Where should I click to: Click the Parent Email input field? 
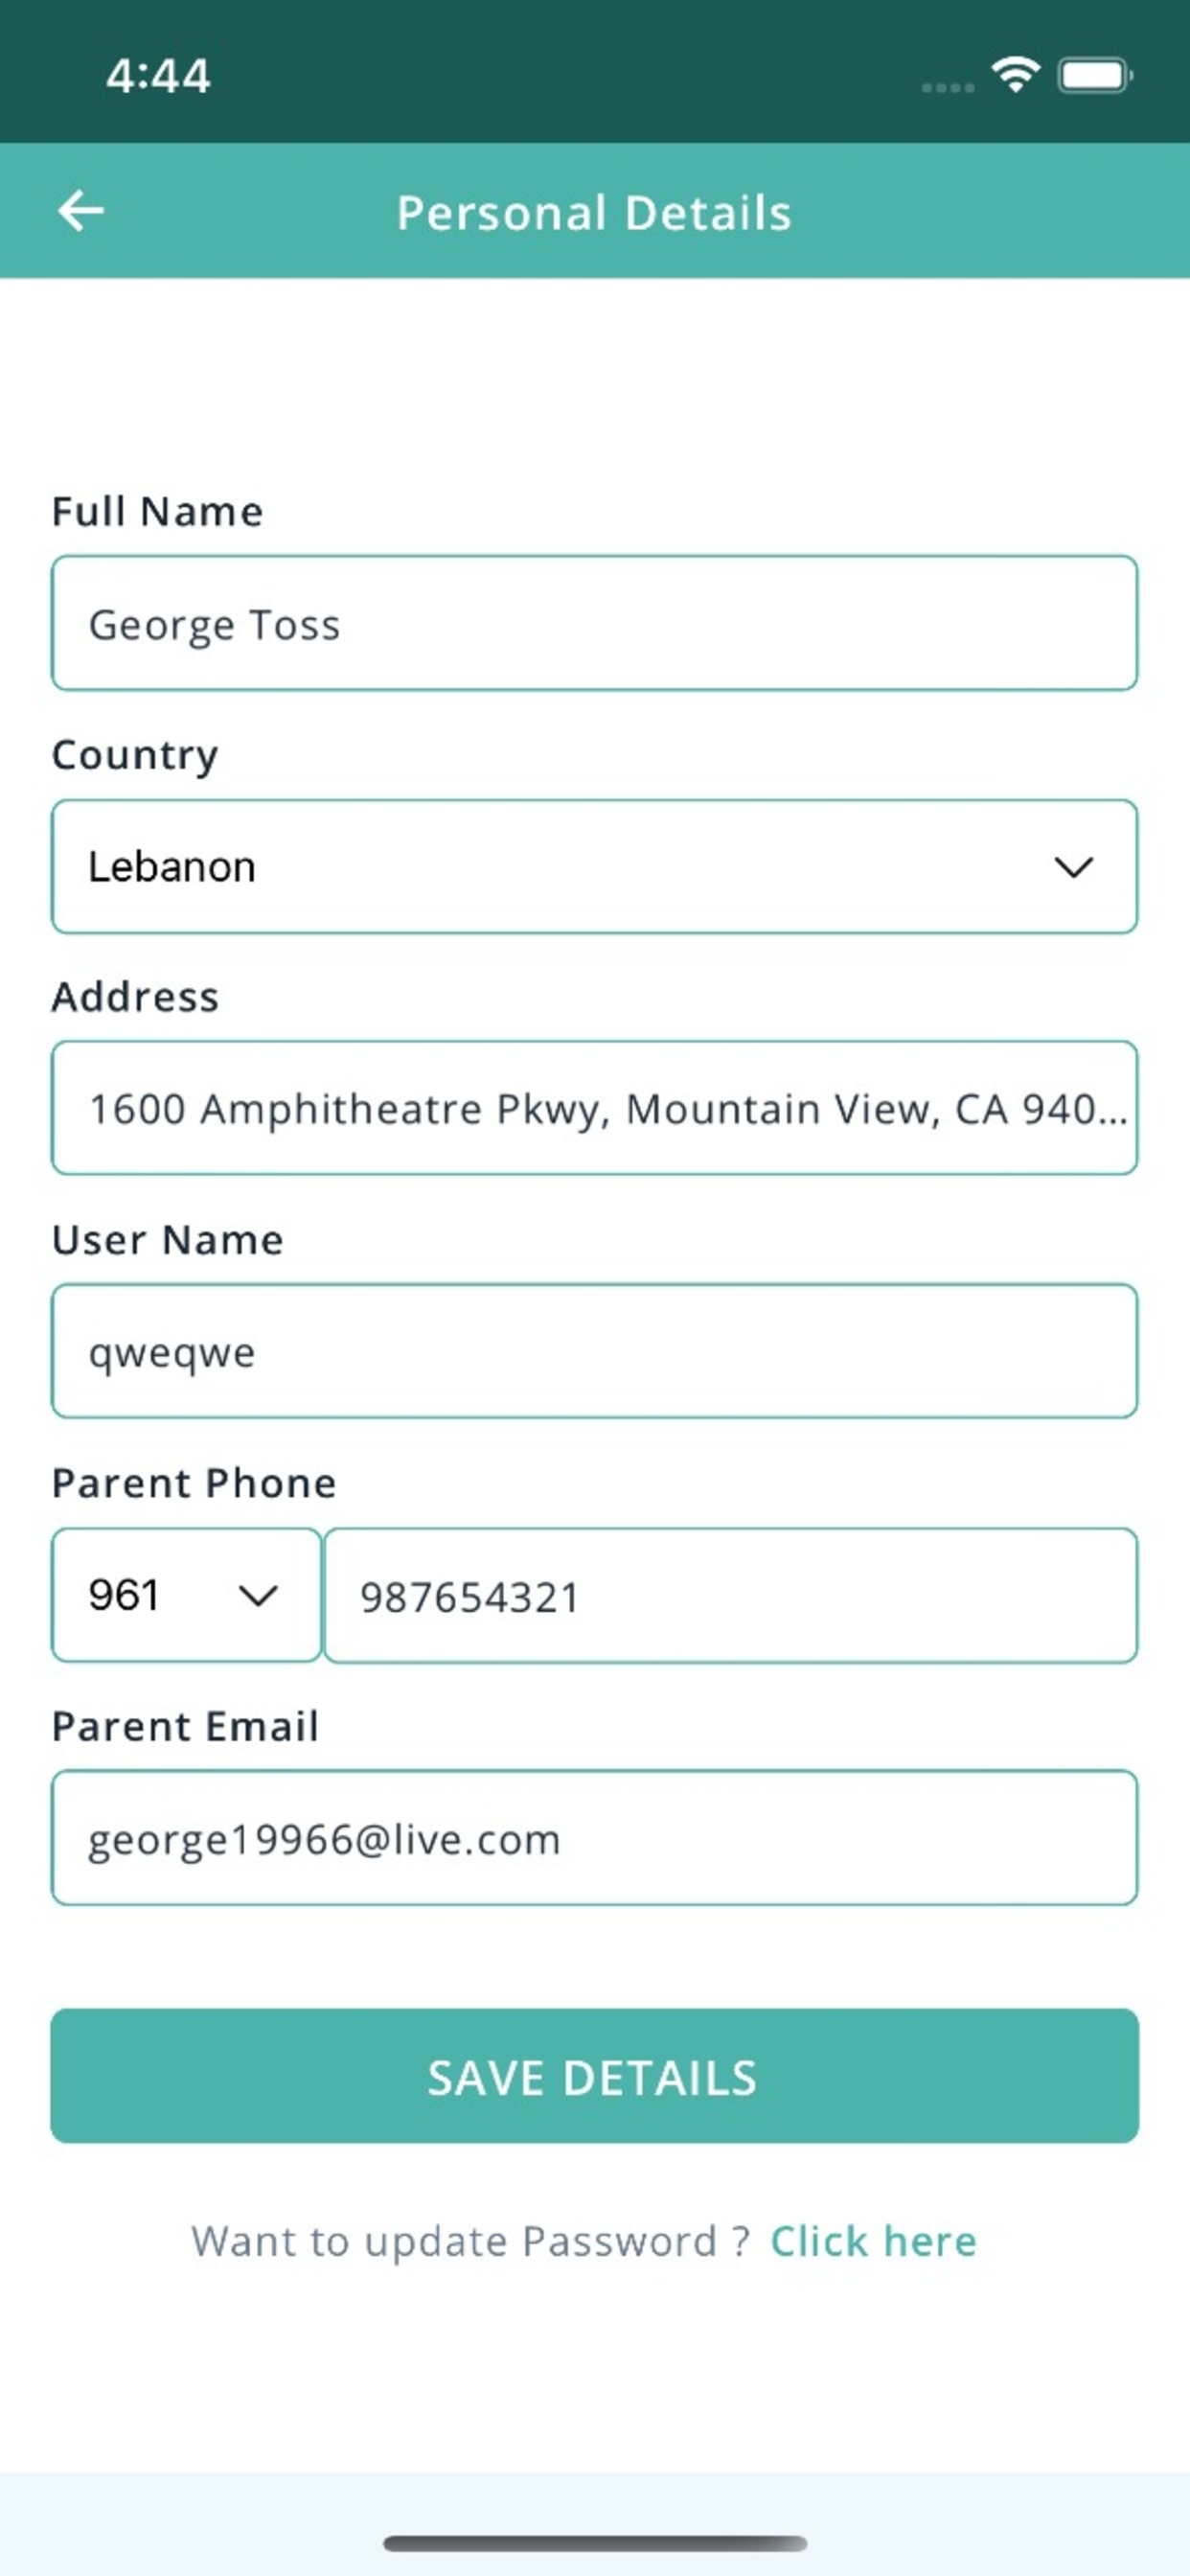point(594,1838)
